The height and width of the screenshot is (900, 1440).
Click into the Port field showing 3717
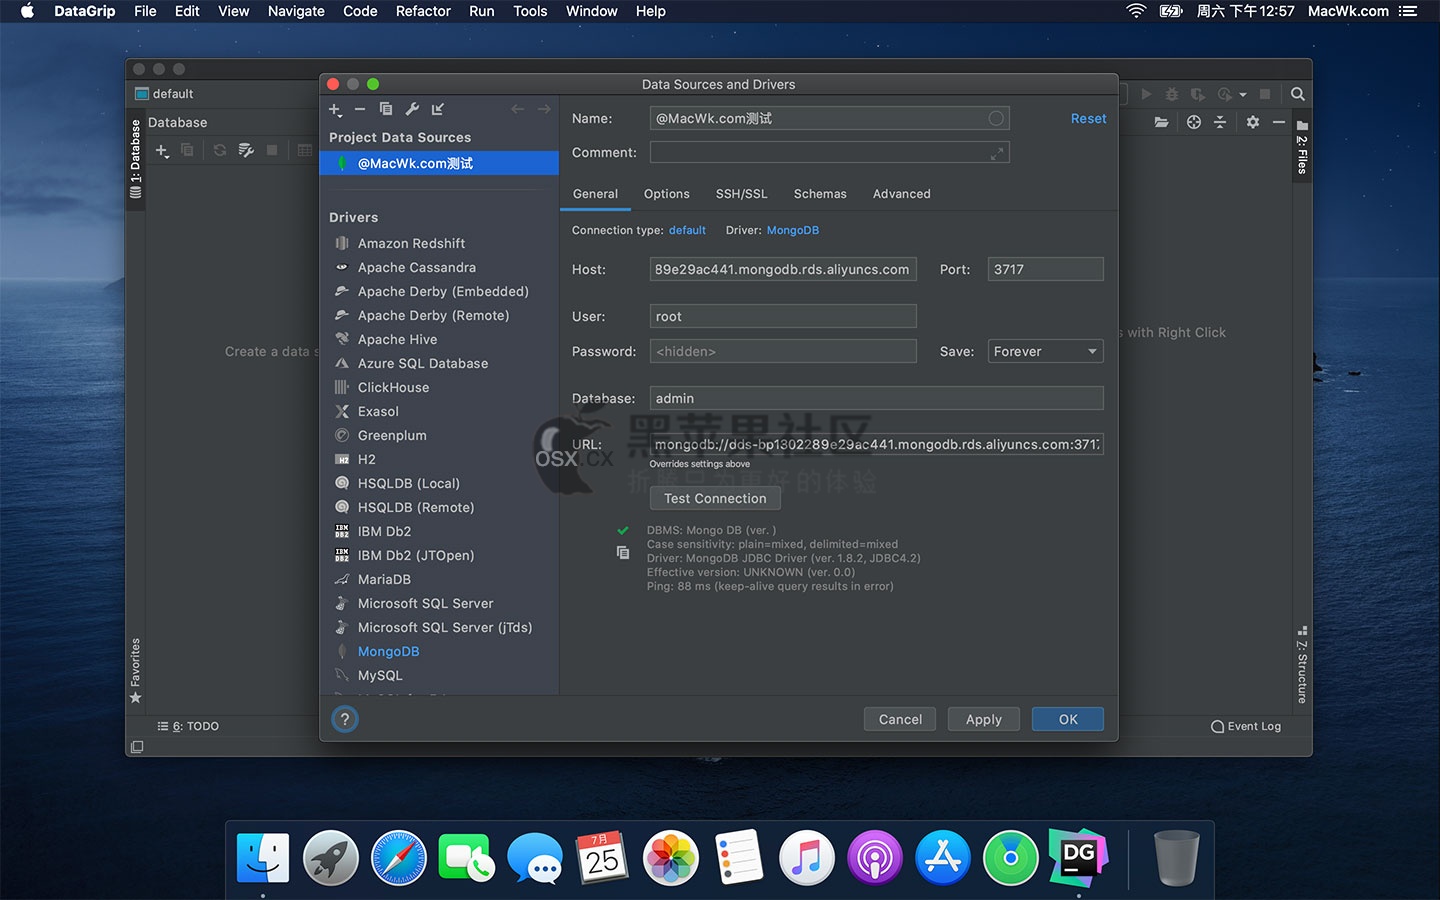point(1046,269)
